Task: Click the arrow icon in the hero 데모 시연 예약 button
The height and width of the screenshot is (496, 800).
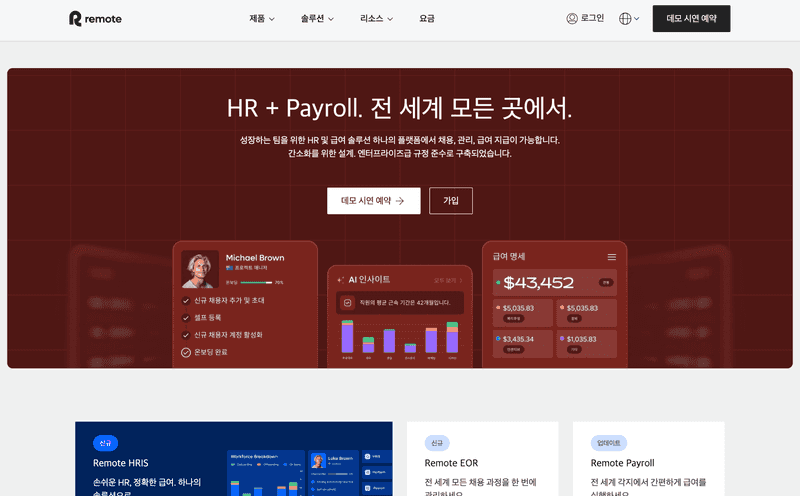Action: (400, 201)
